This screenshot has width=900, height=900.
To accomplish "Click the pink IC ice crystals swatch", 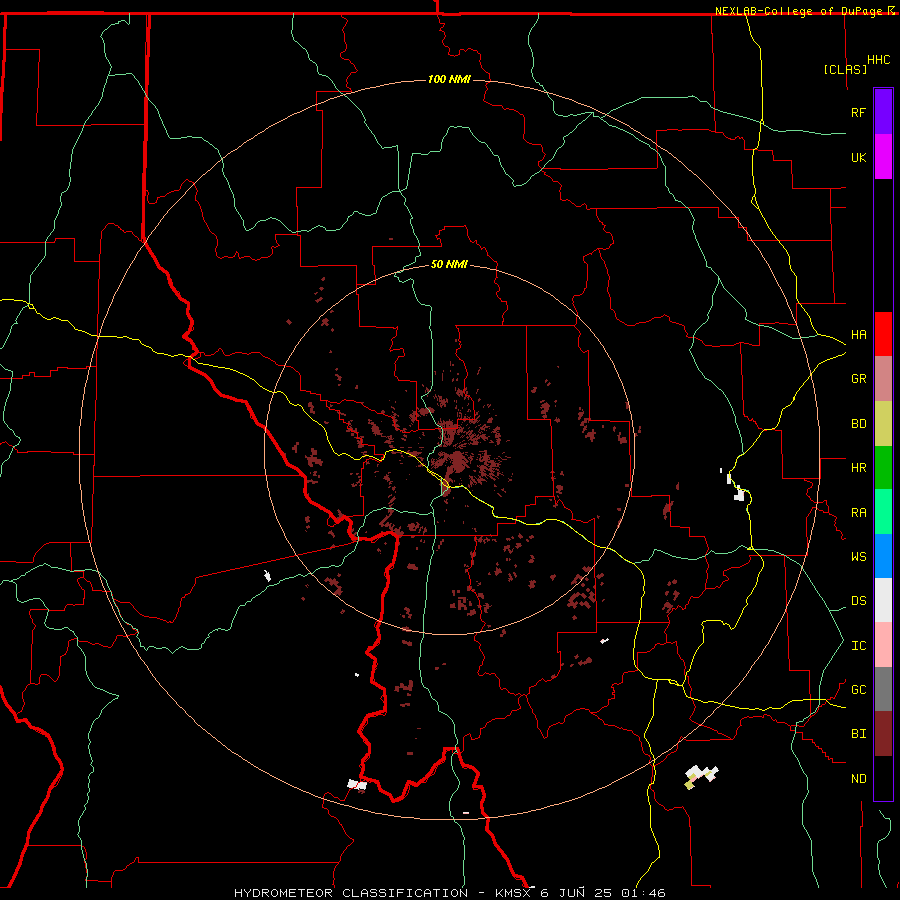I will pos(883,645).
